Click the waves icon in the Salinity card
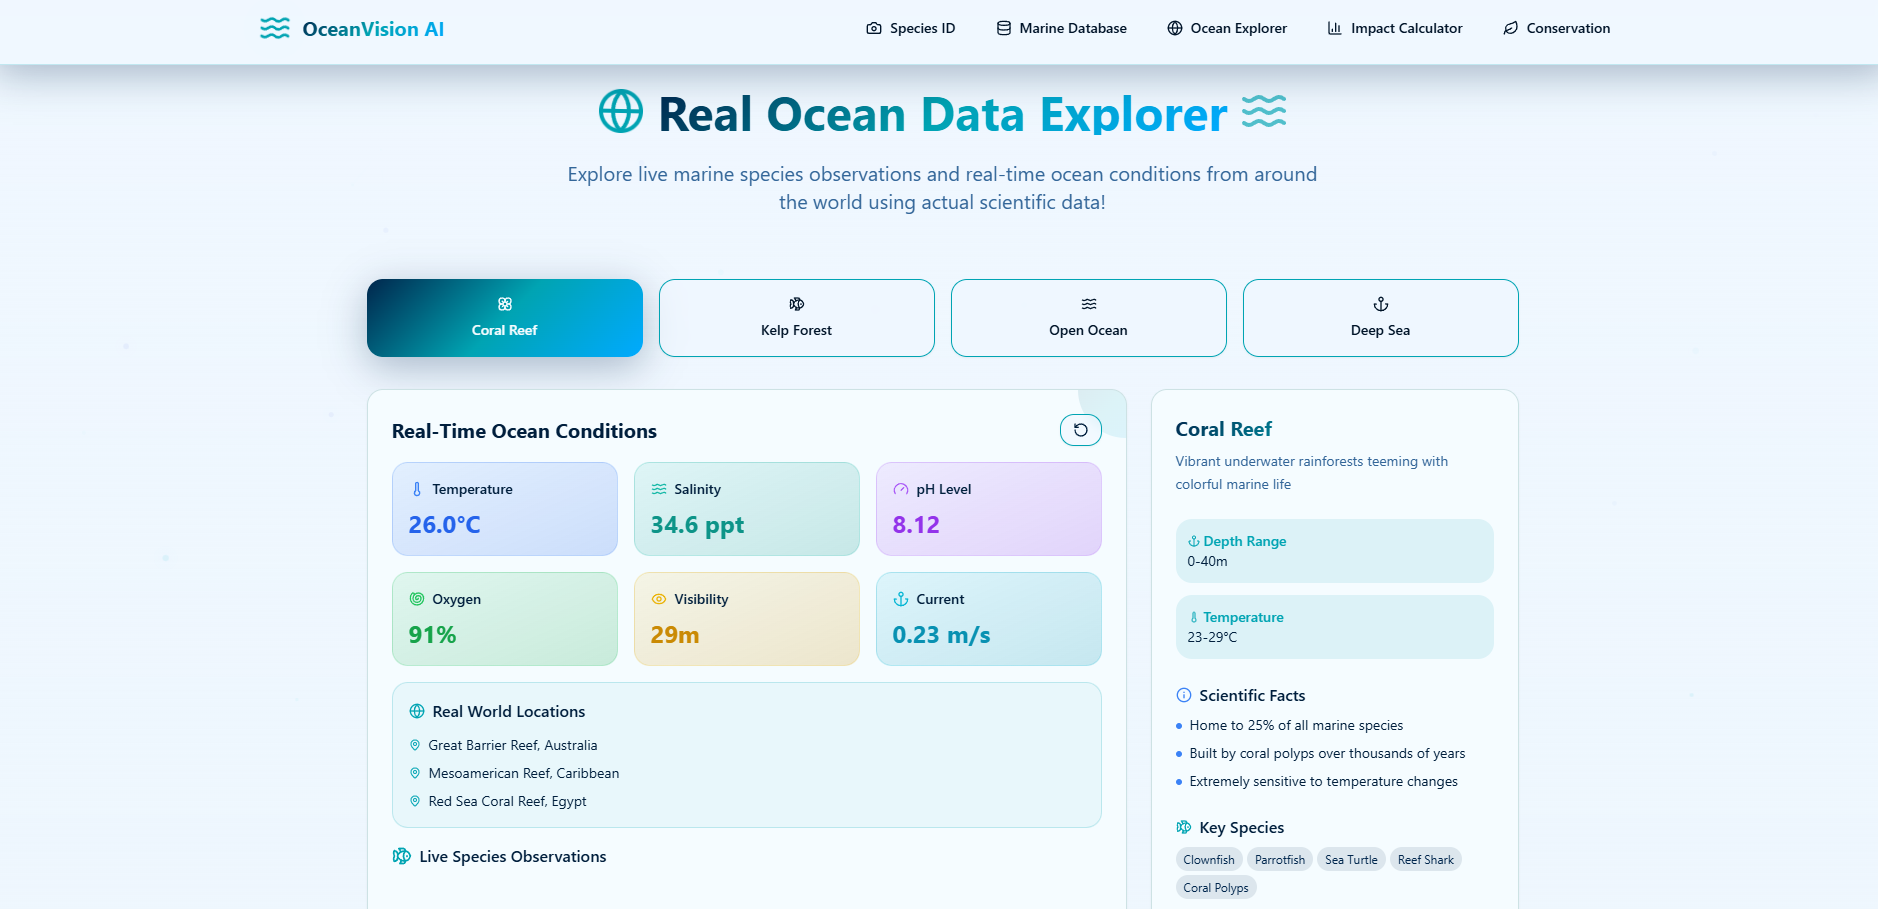1878x909 pixels. pos(659,489)
